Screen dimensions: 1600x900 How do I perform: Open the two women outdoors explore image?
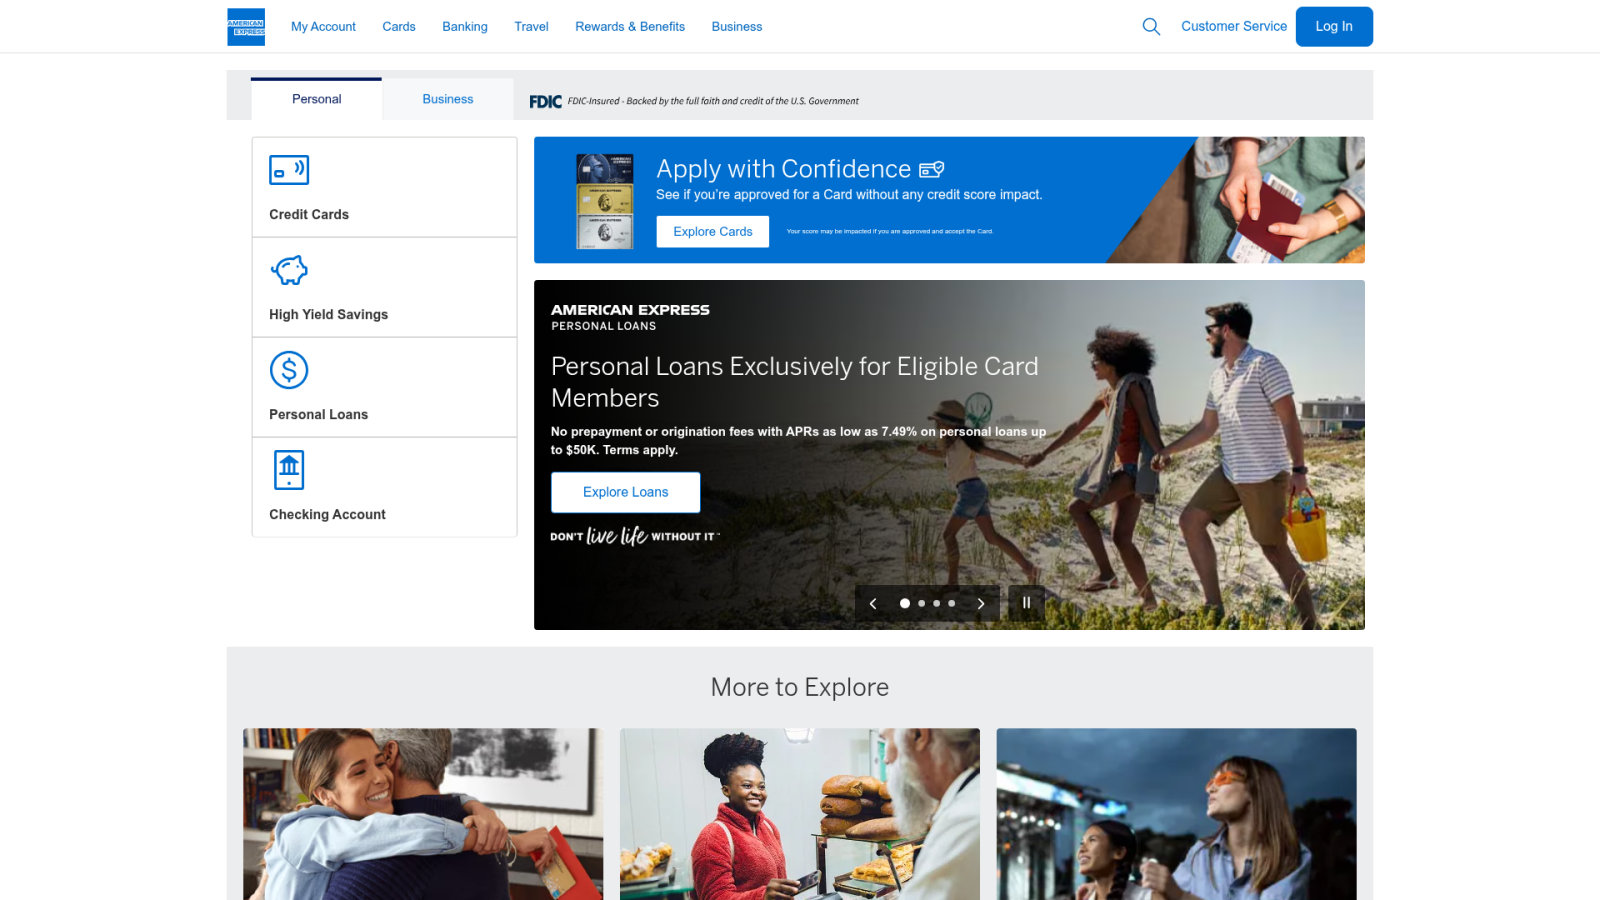click(x=1177, y=814)
